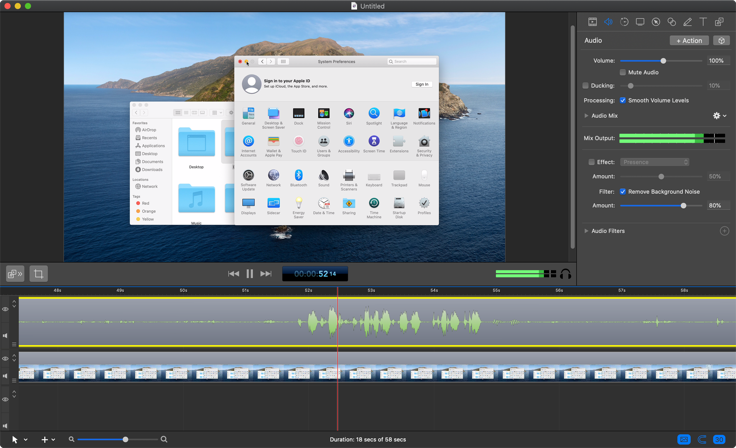Mute the audio track speaker icon
The width and height of the screenshot is (736, 448).
(x=5, y=335)
